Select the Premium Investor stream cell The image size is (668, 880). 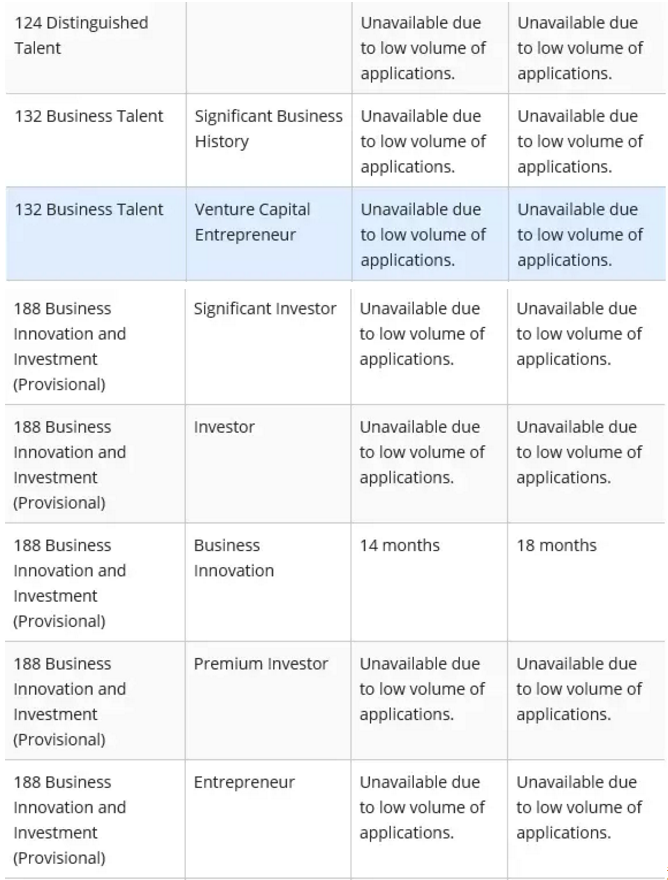[x=268, y=701]
